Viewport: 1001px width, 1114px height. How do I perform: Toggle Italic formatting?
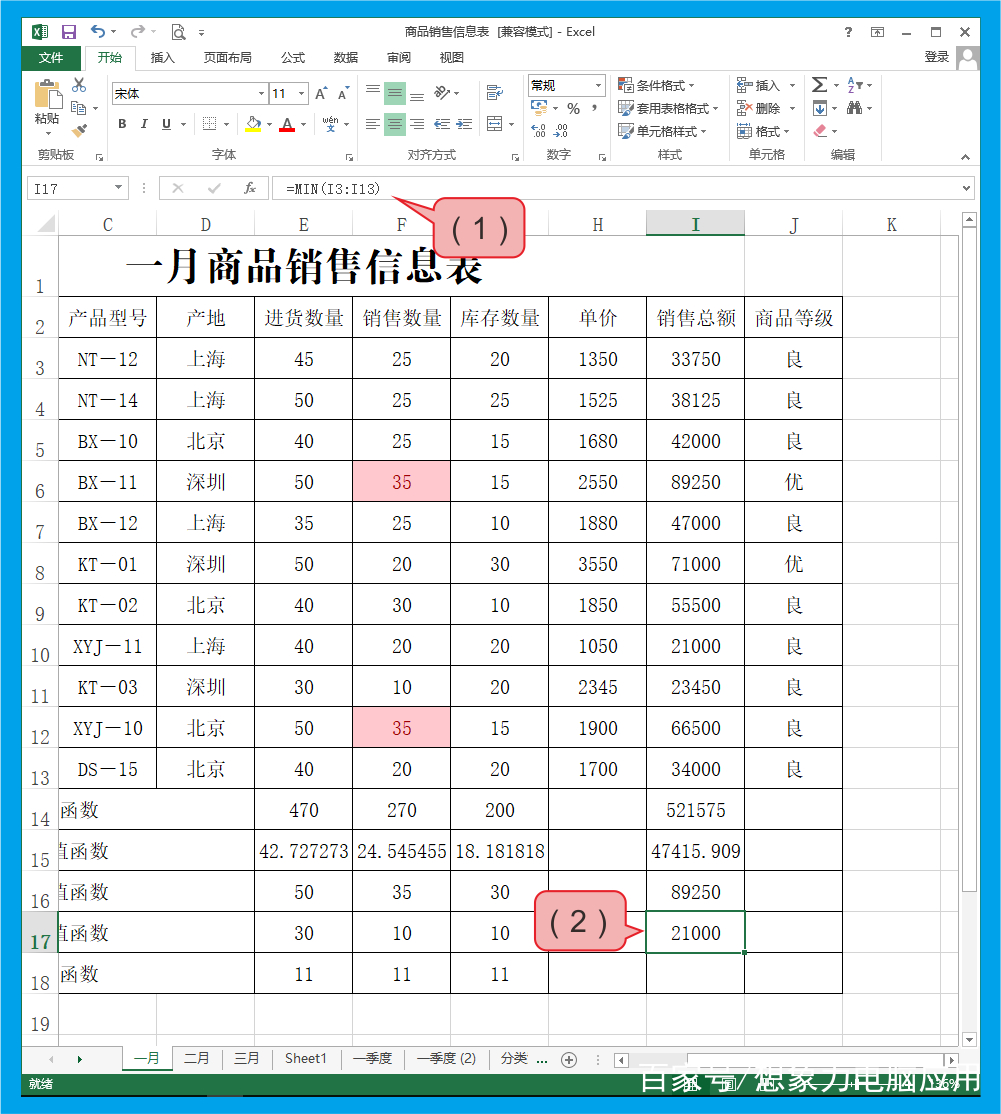142,122
